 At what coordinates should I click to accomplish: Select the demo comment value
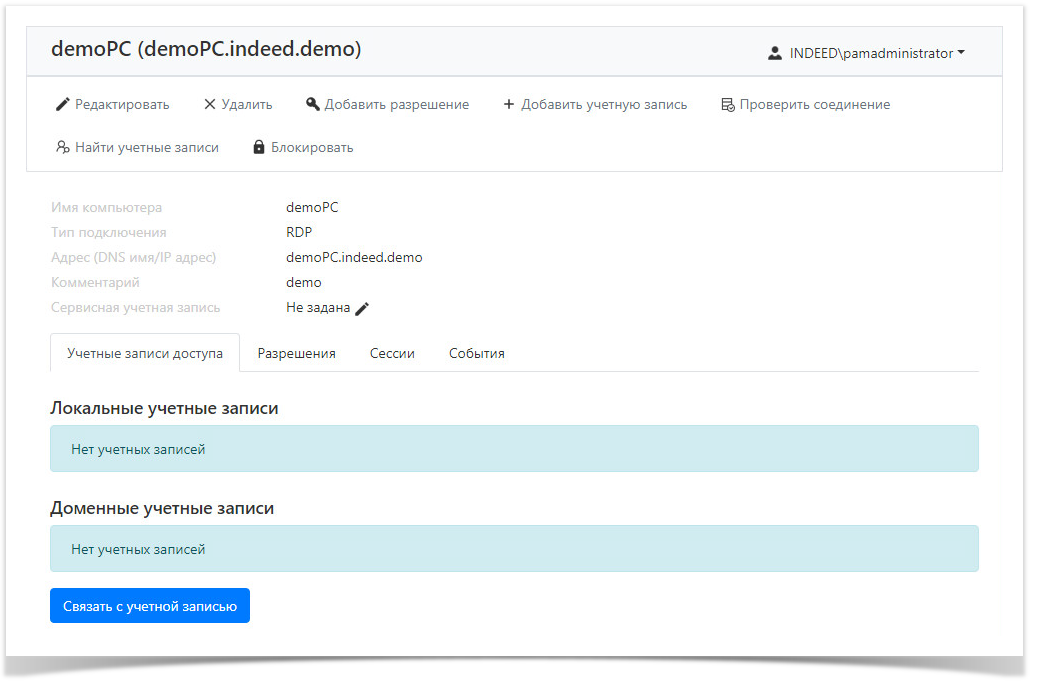coord(304,282)
